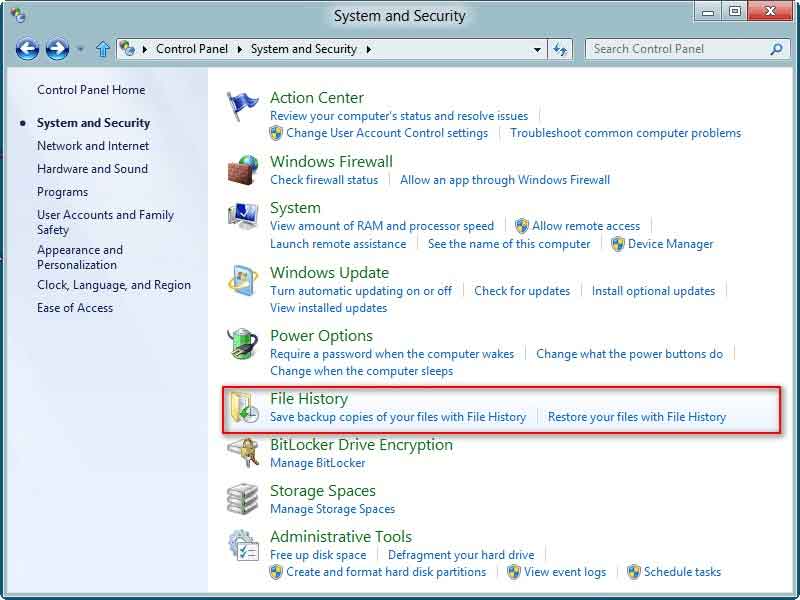Viewport: 800px width, 600px height.
Task: Click Check for updates
Action: coord(522,291)
